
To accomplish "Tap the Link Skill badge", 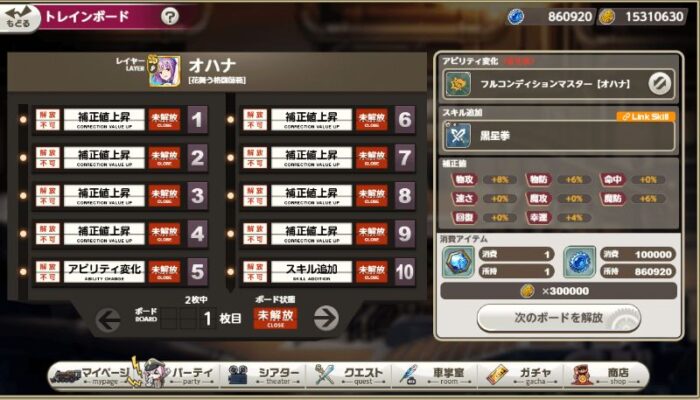I will click(646, 117).
